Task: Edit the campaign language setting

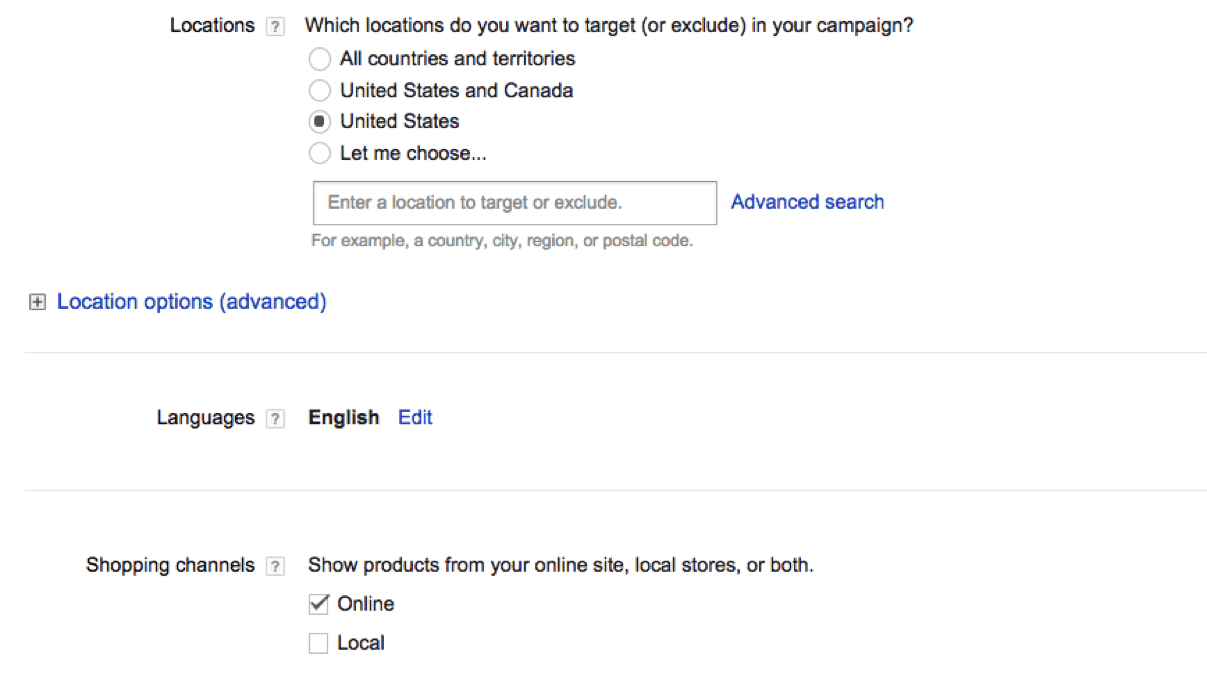Action: click(x=415, y=418)
